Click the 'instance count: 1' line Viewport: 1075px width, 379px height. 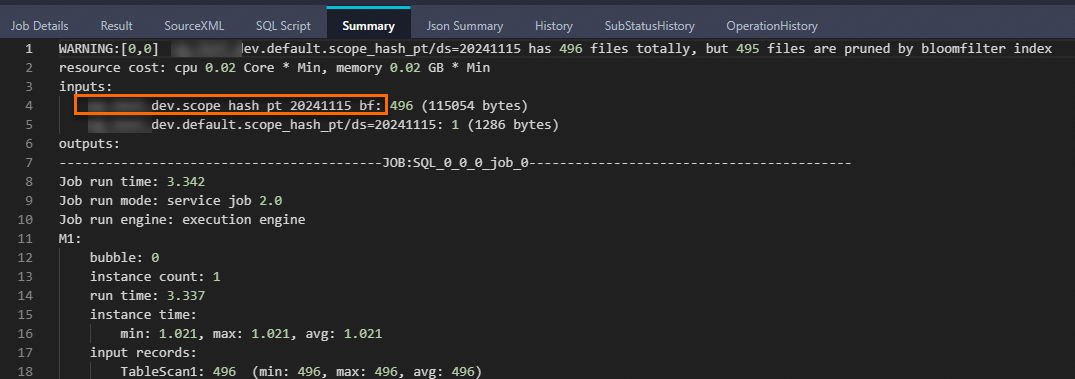pos(155,277)
